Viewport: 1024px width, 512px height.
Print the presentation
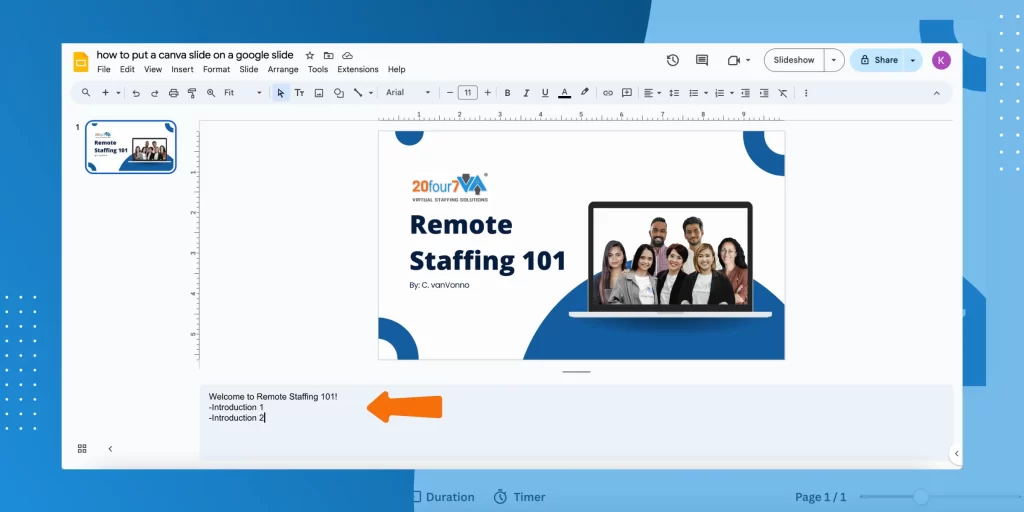click(x=173, y=93)
